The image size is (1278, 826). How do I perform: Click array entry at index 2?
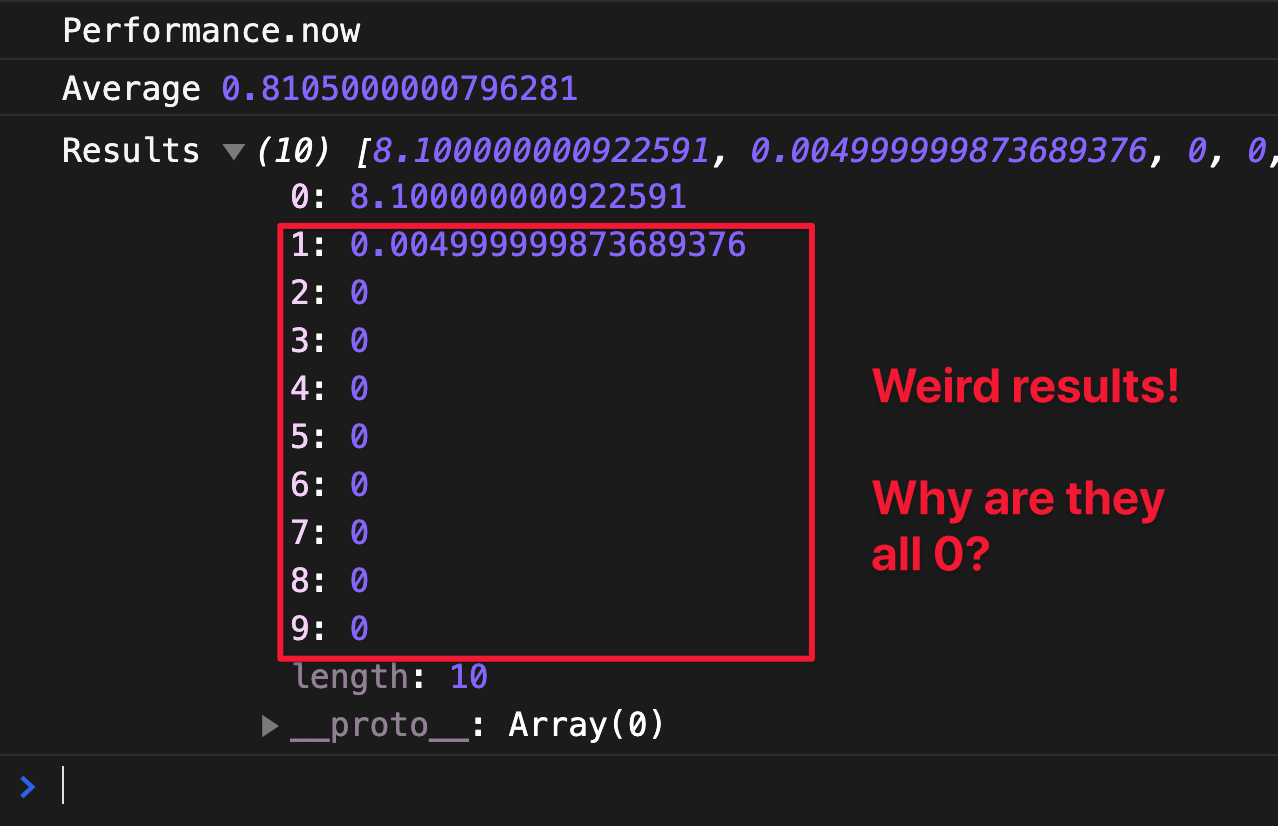click(330, 293)
